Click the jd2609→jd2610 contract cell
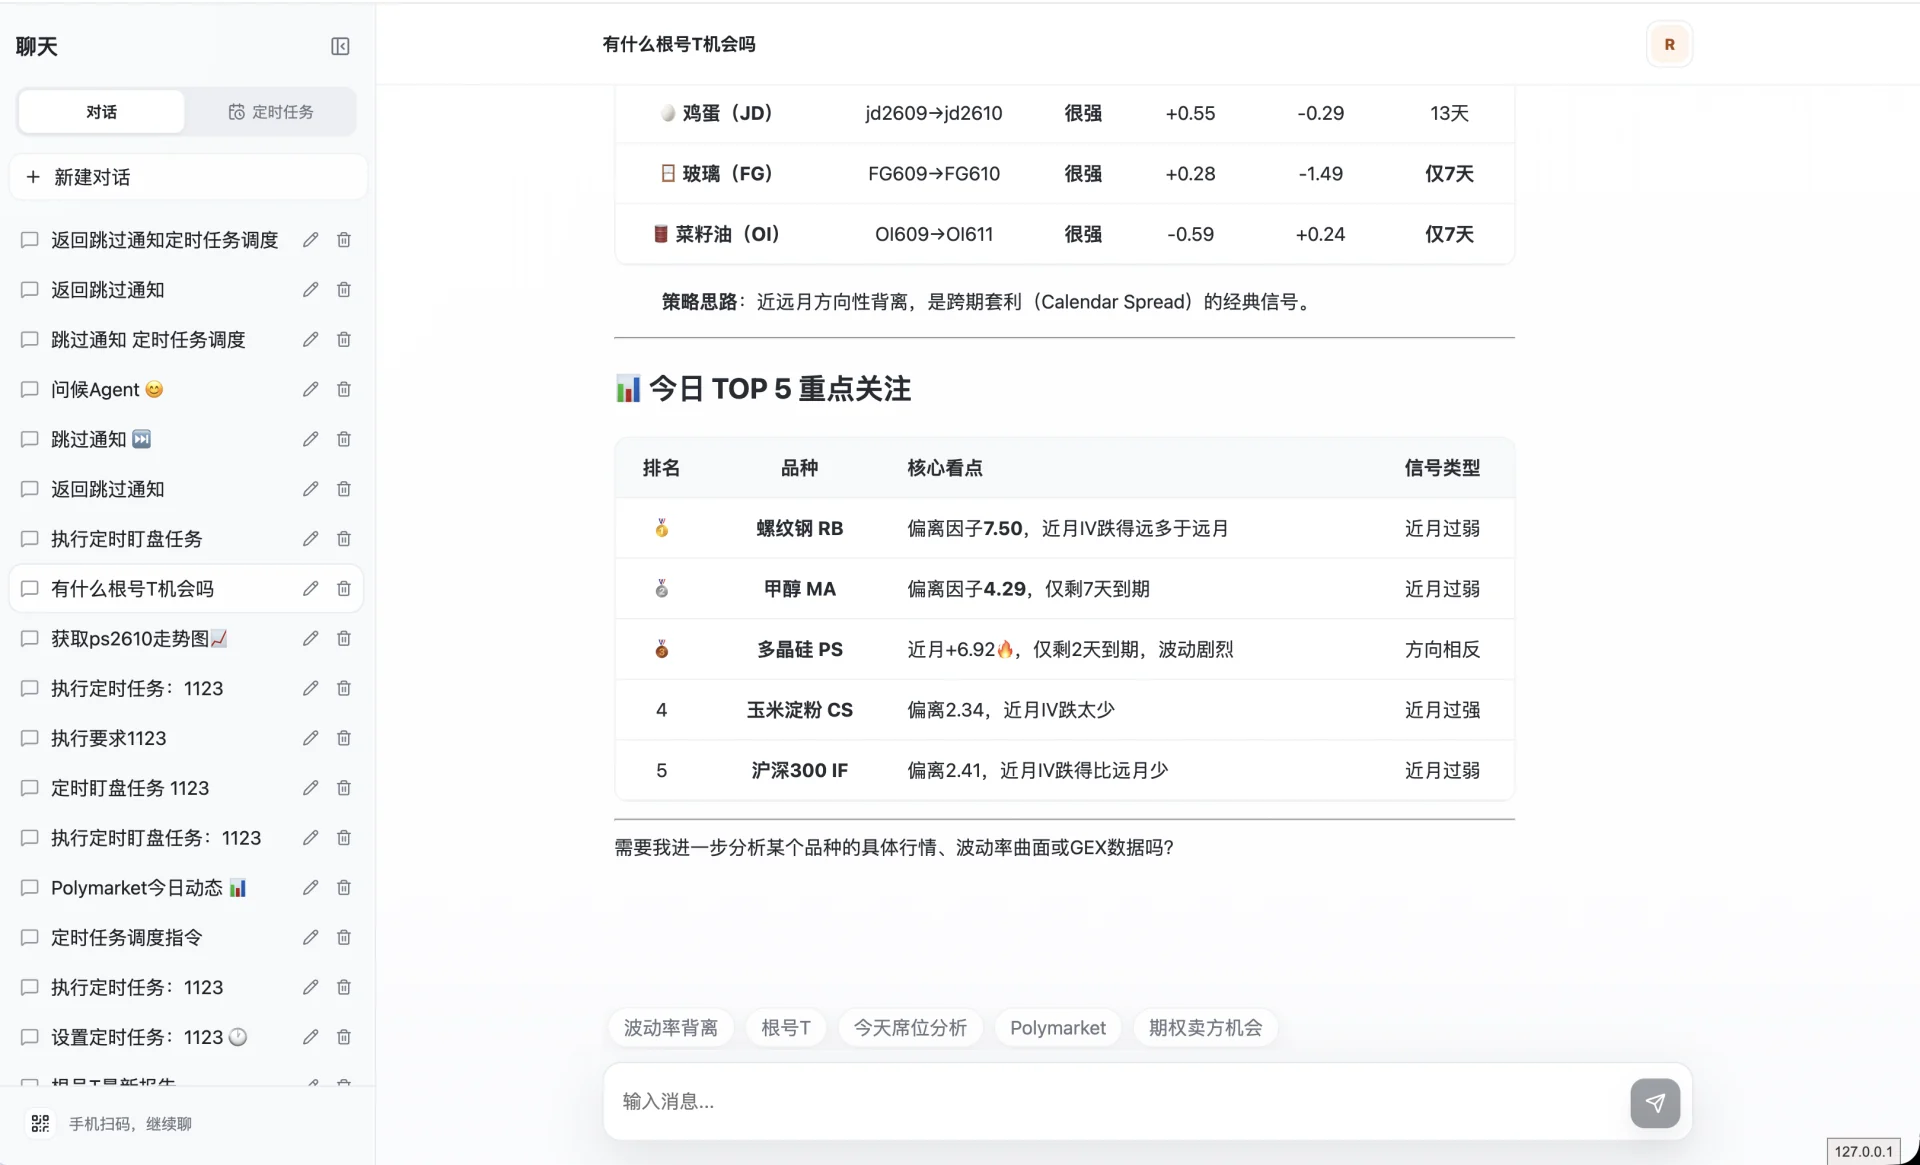The width and height of the screenshot is (1920, 1165). (934, 113)
